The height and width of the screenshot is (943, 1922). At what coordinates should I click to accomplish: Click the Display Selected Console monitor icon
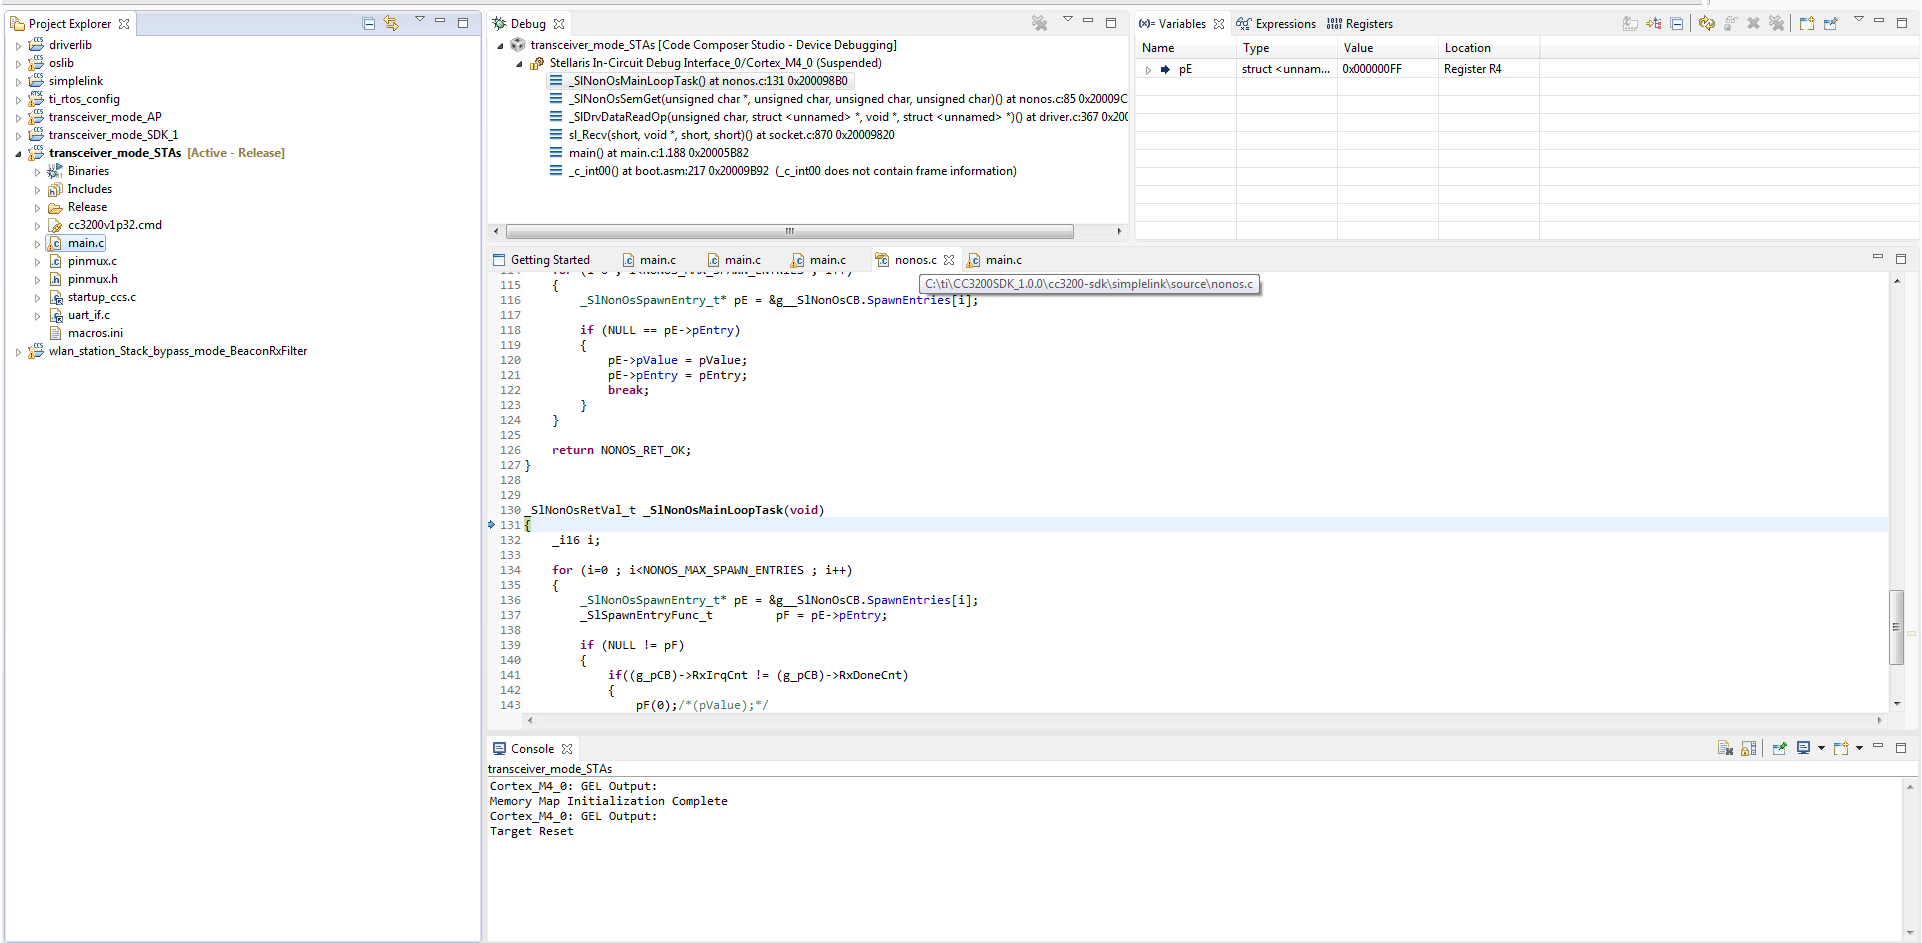(x=1804, y=748)
